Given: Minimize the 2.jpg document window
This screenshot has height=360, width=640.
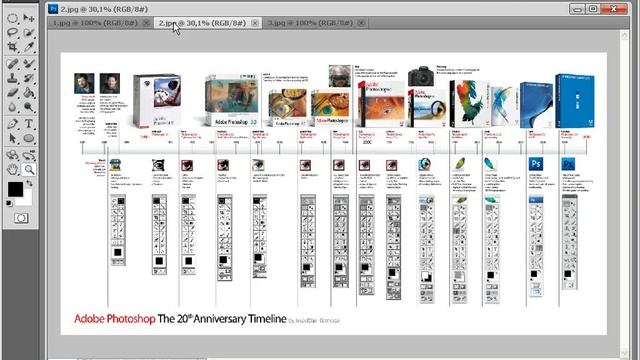Looking at the screenshot, I should pyautogui.click(x=577, y=9).
